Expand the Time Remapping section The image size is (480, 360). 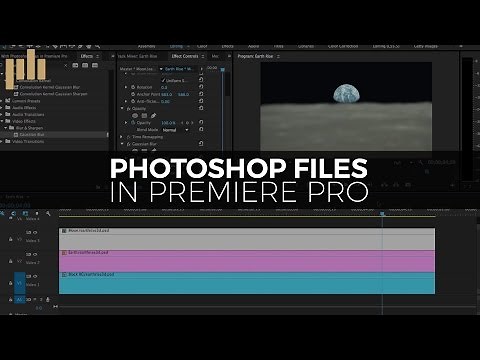122,137
